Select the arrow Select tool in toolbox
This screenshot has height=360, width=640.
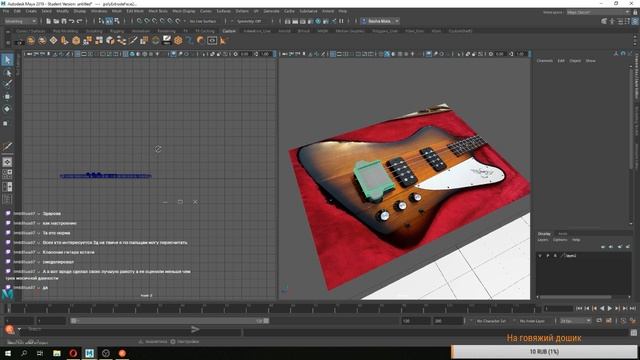[x=7, y=60]
